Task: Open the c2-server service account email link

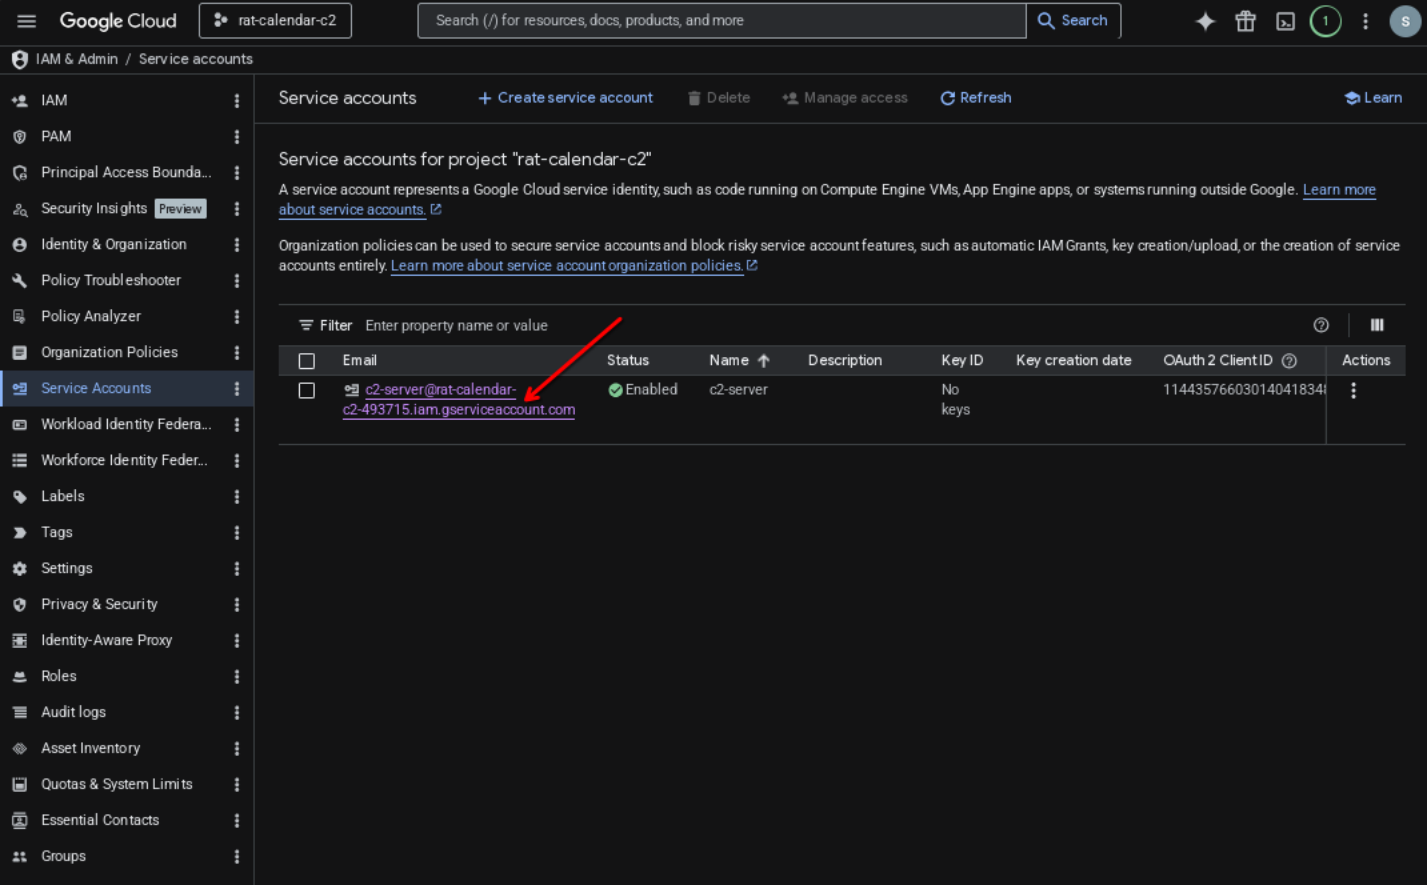Action: pyautogui.click(x=459, y=399)
